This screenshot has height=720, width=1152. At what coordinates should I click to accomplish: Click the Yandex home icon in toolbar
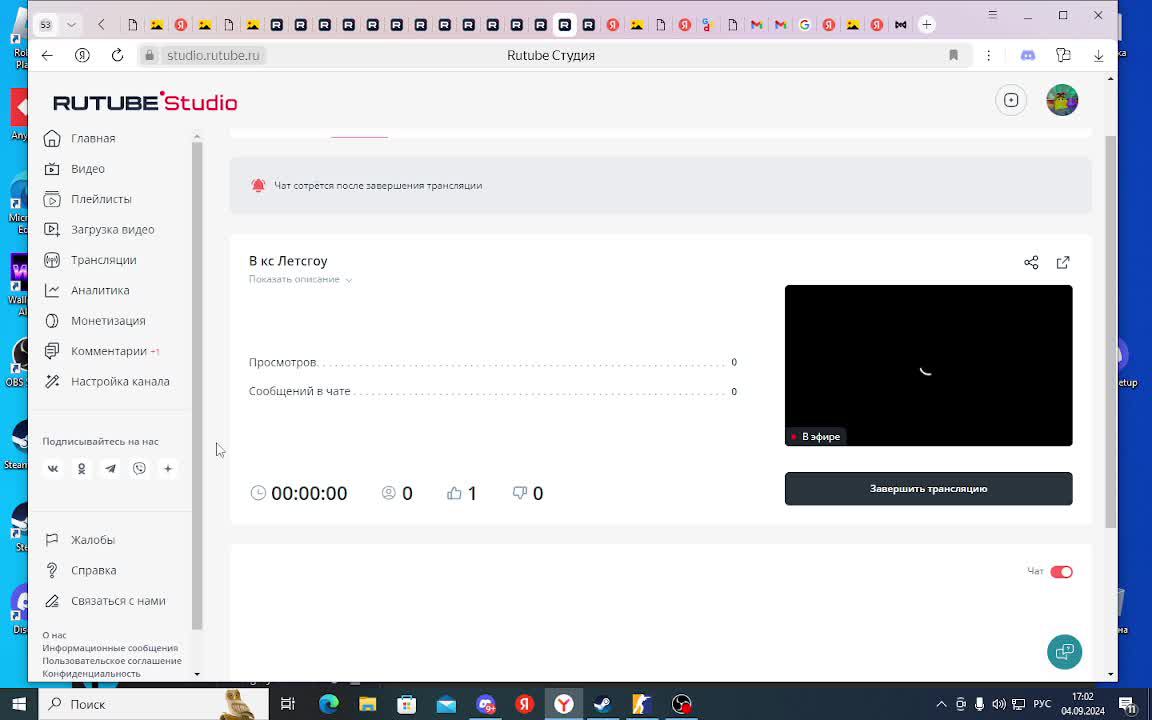(82, 55)
